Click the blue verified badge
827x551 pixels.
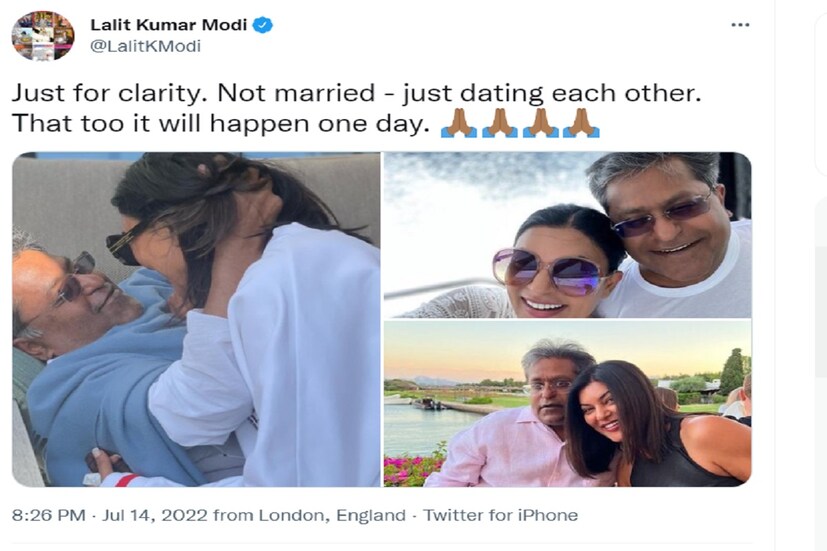point(263,25)
